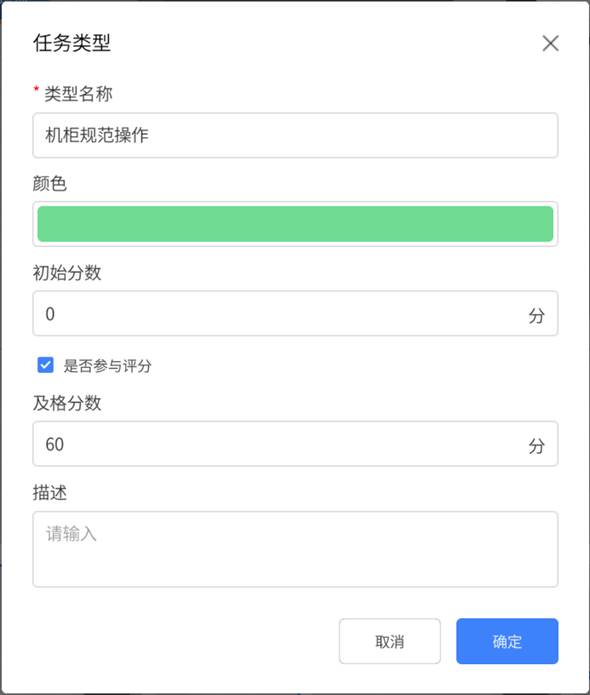The height and width of the screenshot is (695, 590).
Task: Select the 初始分数 label text
Action: 67,273
